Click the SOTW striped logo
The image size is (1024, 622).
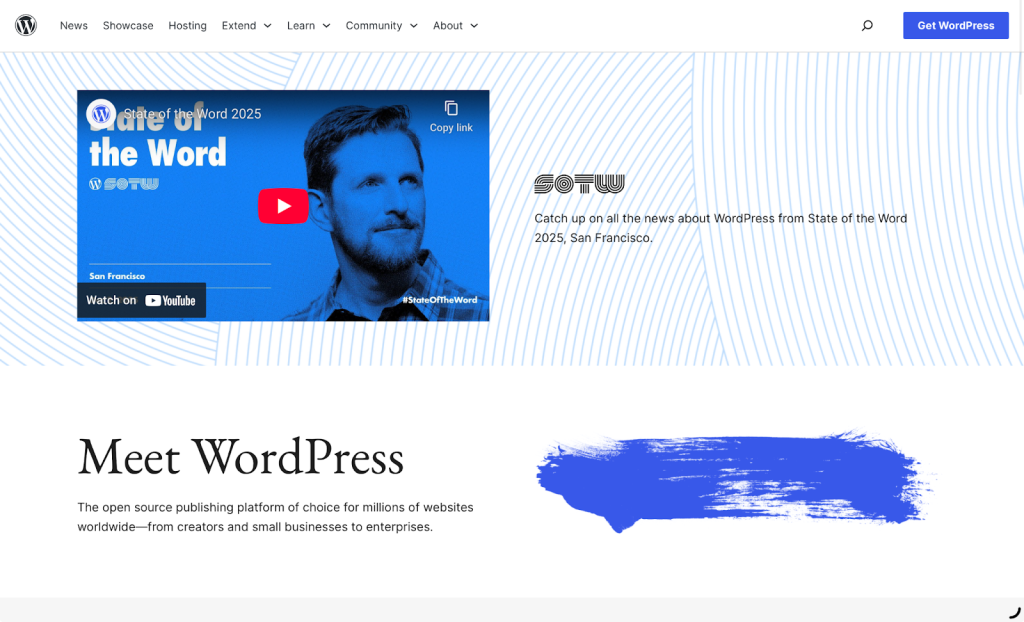(579, 184)
